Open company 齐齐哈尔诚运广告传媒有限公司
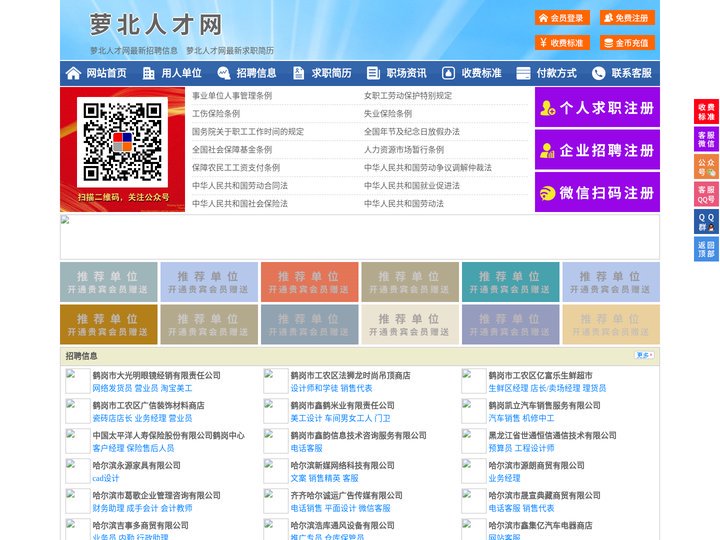The image size is (720, 540). coord(347,495)
